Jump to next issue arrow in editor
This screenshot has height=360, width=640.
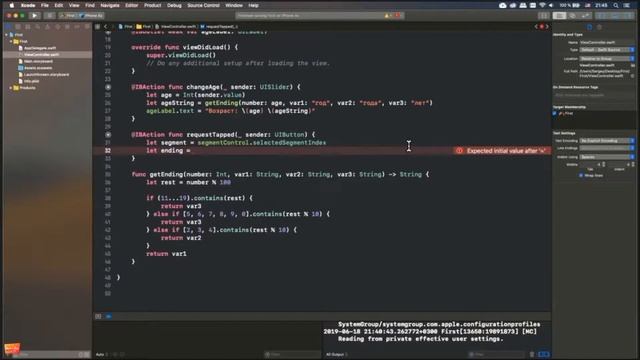[547, 27]
